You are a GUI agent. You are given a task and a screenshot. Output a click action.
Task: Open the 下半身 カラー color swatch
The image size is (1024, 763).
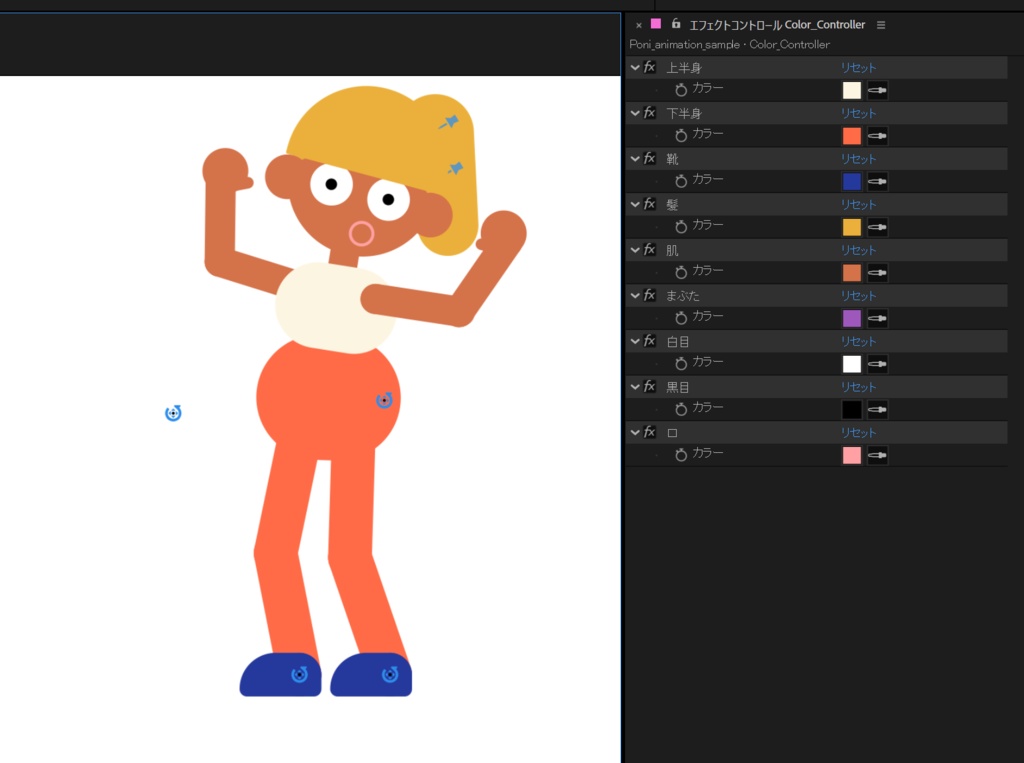tap(851, 135)
